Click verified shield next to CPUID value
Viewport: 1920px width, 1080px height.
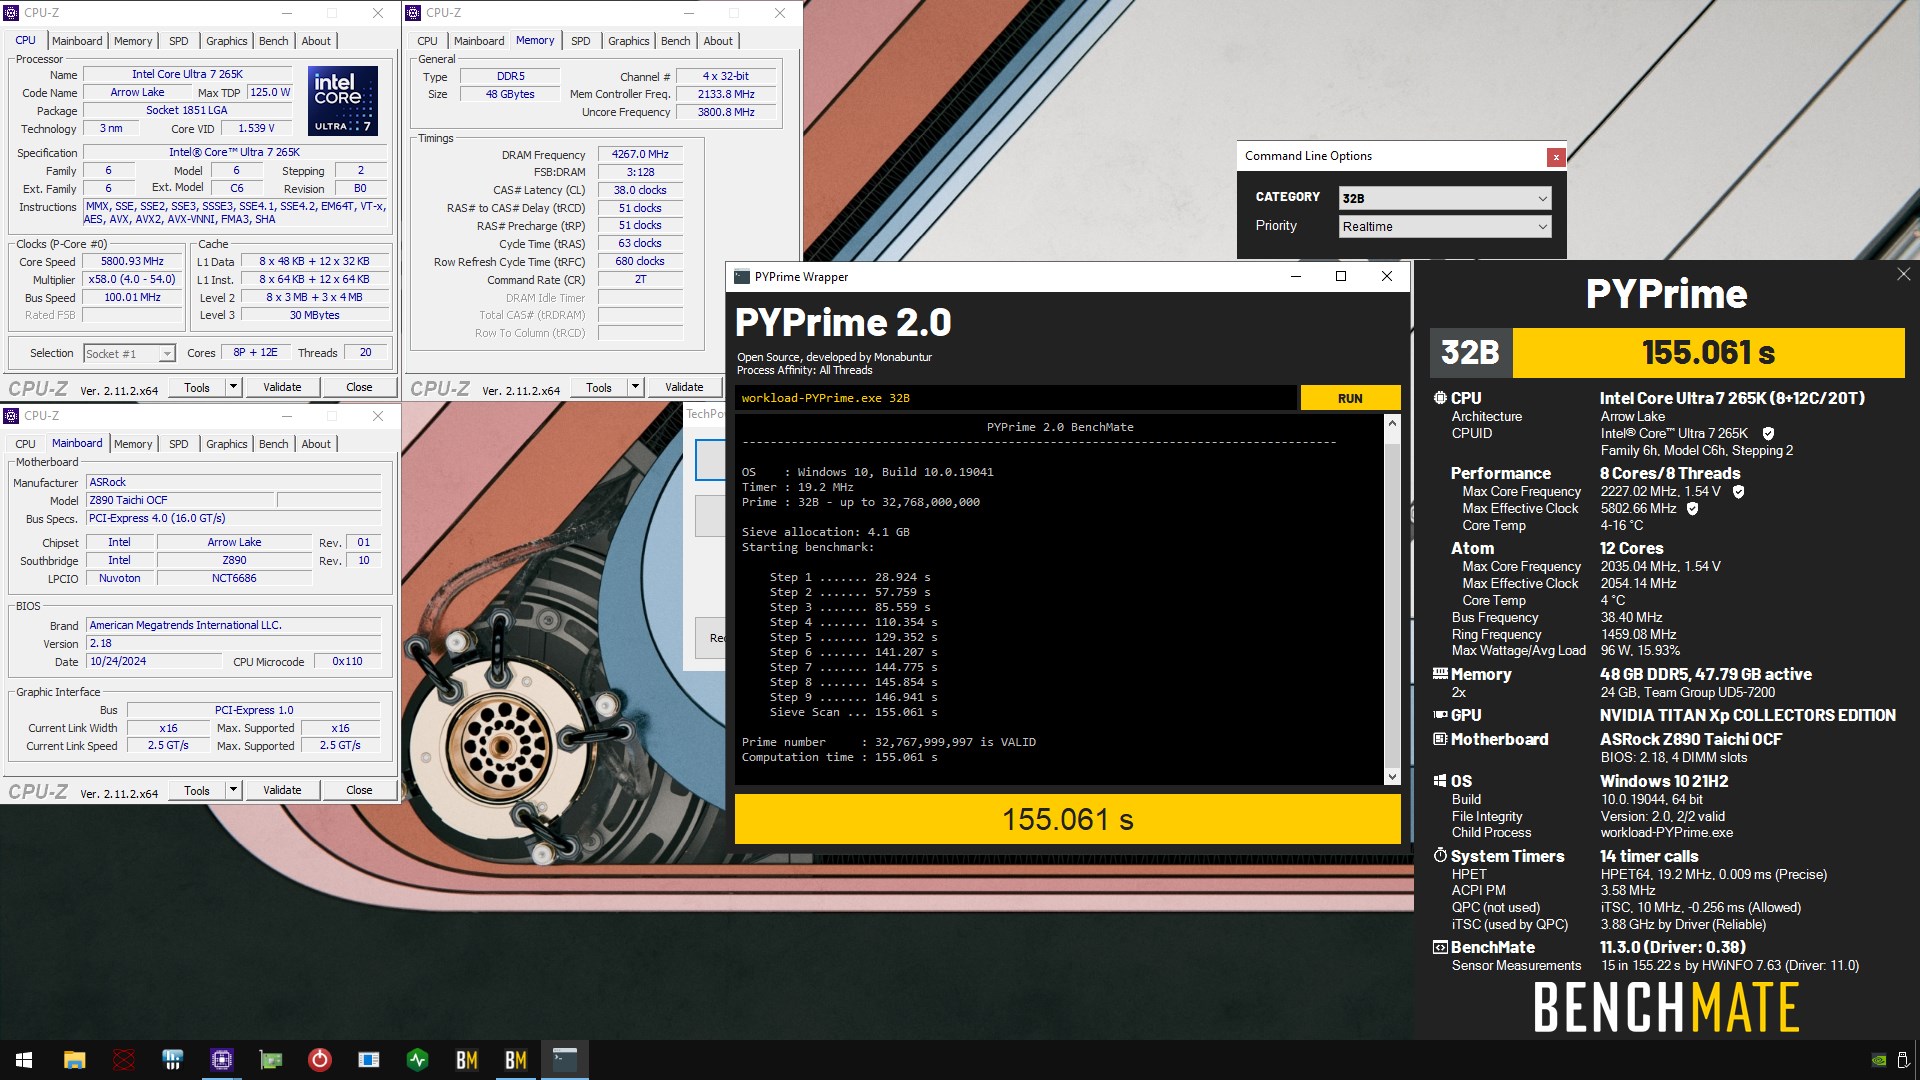point(1768,434)
